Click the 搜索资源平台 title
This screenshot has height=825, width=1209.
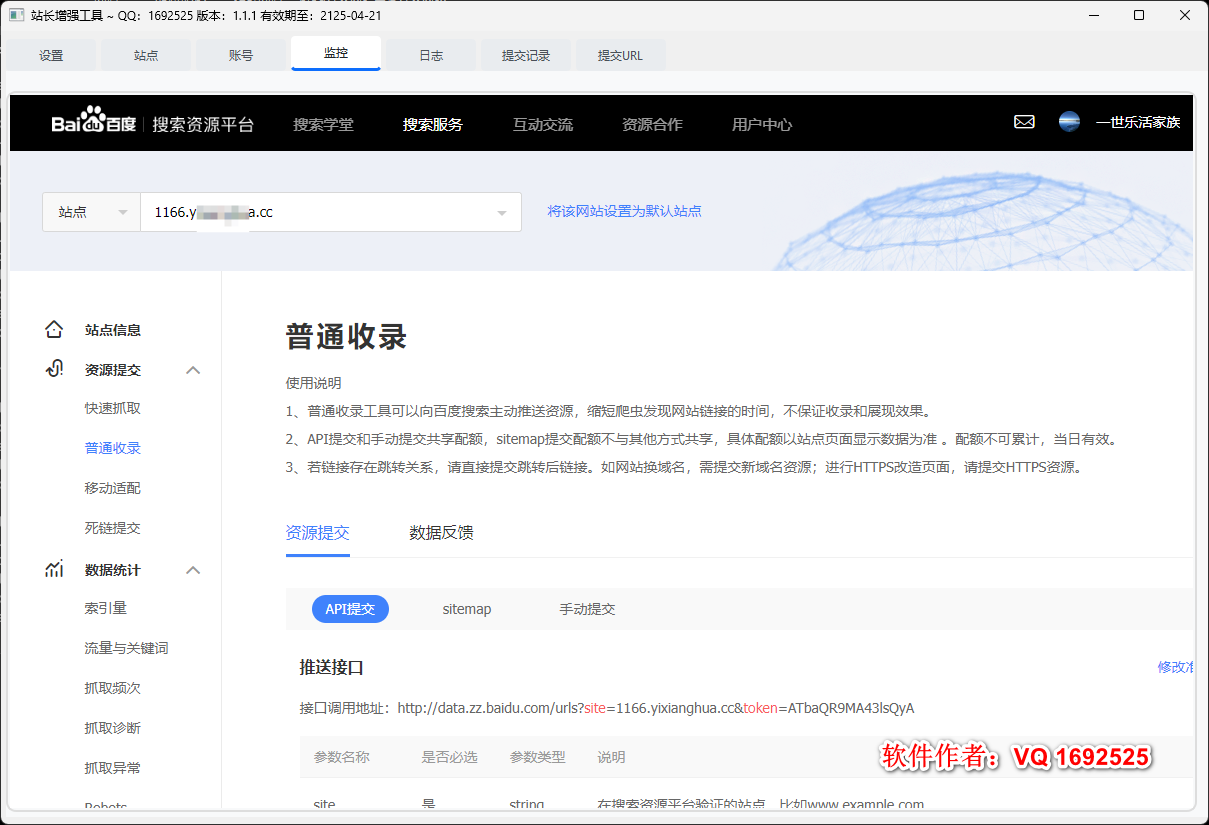(x=203, y=125)
